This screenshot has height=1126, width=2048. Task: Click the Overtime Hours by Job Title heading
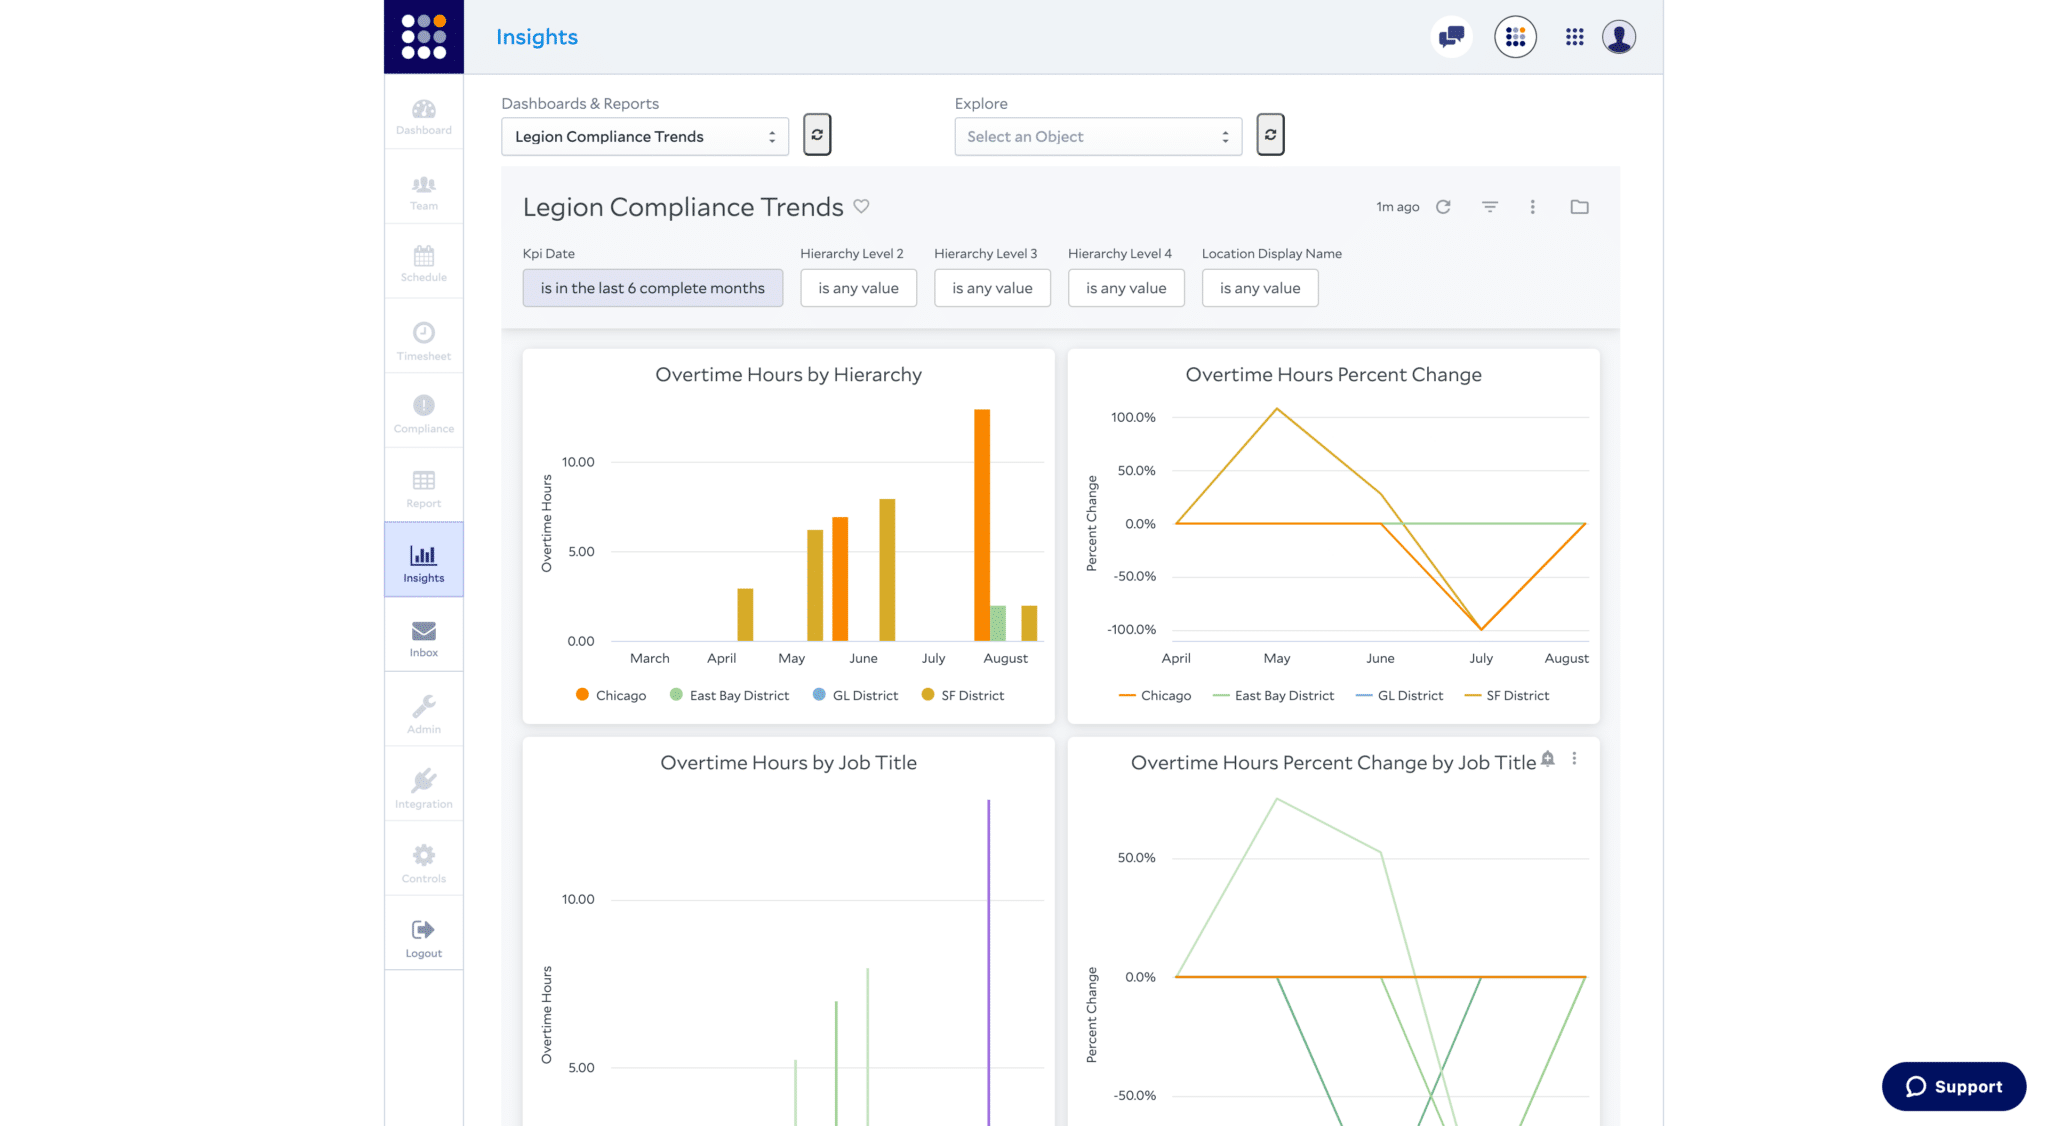(x=788, y=762)
